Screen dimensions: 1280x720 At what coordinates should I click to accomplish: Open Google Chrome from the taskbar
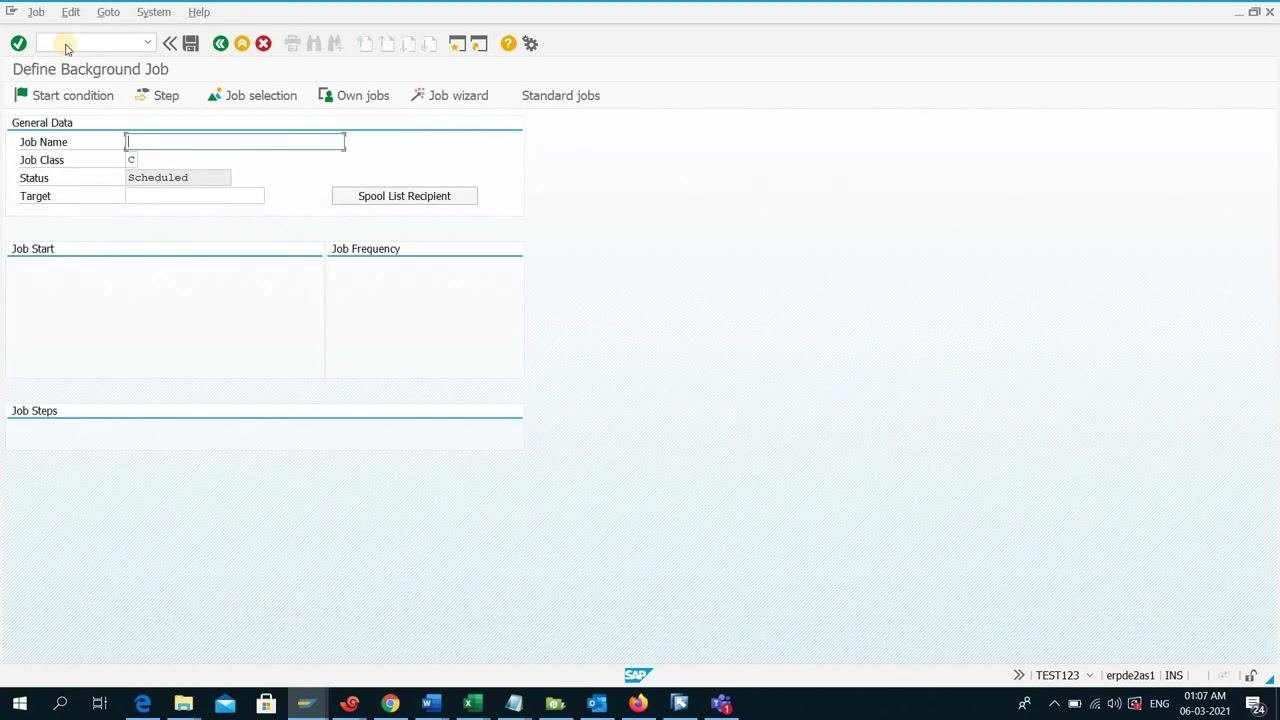pyautogui.click(x=390, y=704)
